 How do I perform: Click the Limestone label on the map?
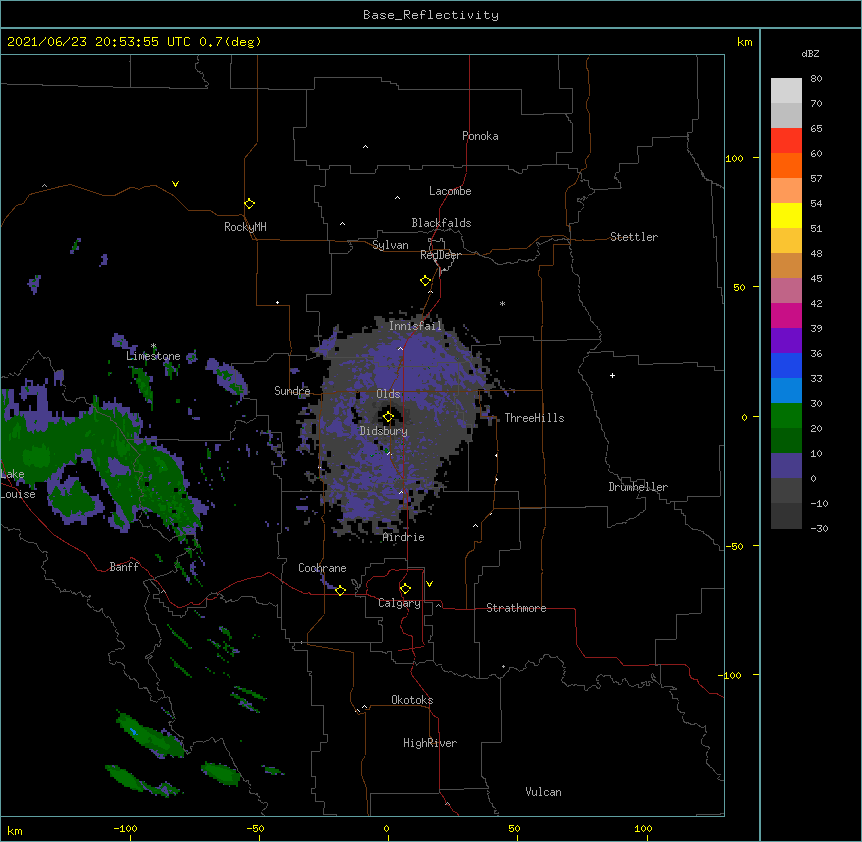tap(153, 356)
